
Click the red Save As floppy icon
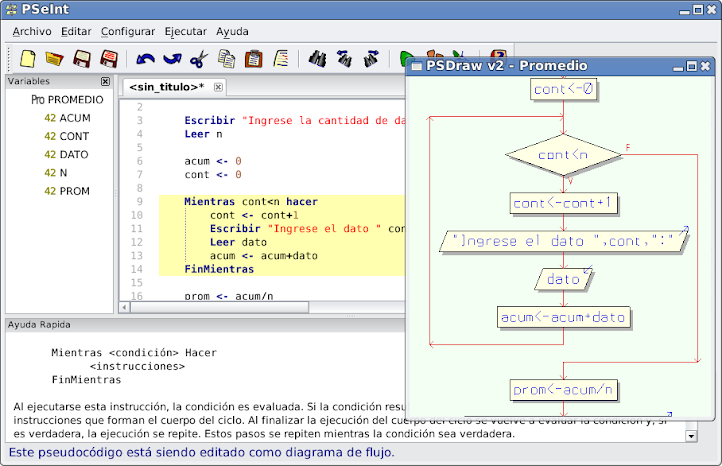click(x=109, y=58)
